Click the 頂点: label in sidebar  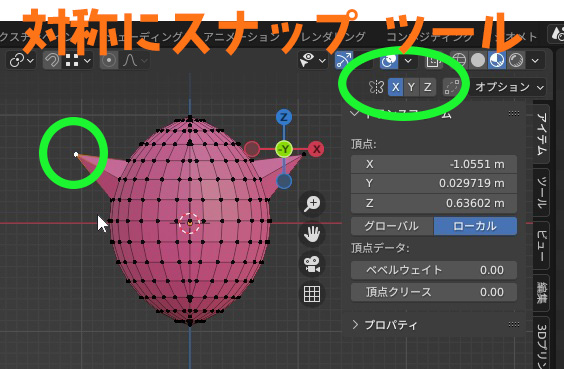click(x=364, y=144)
